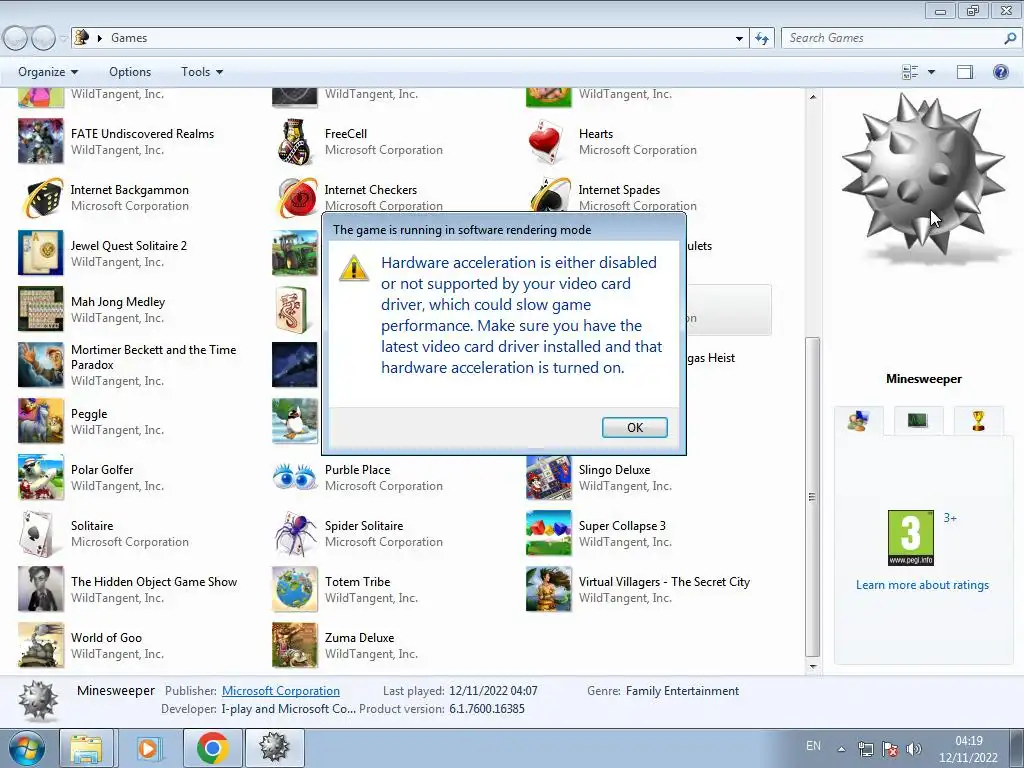1024x768 pixels.
Task: Click the search magnifier icon
Action: click(x=1010, y=38)
